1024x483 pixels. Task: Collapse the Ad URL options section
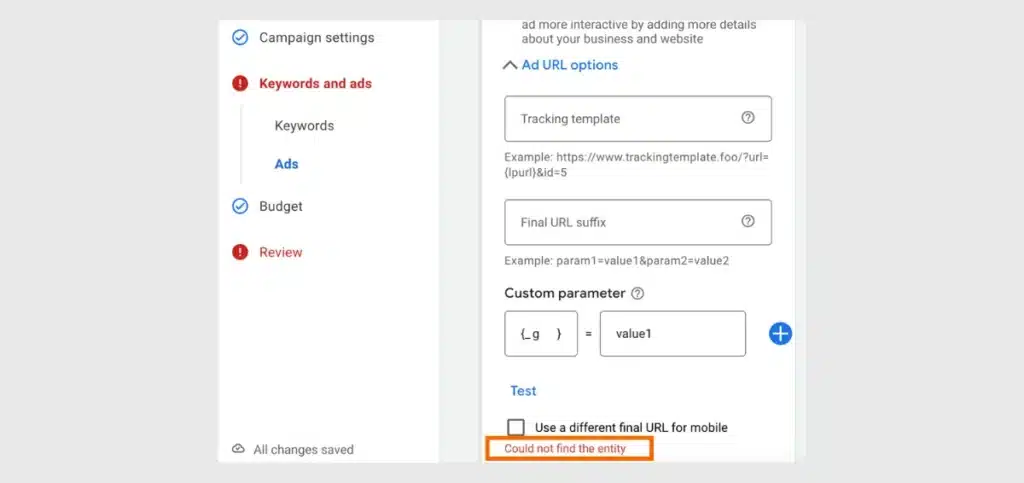[510, 65]
